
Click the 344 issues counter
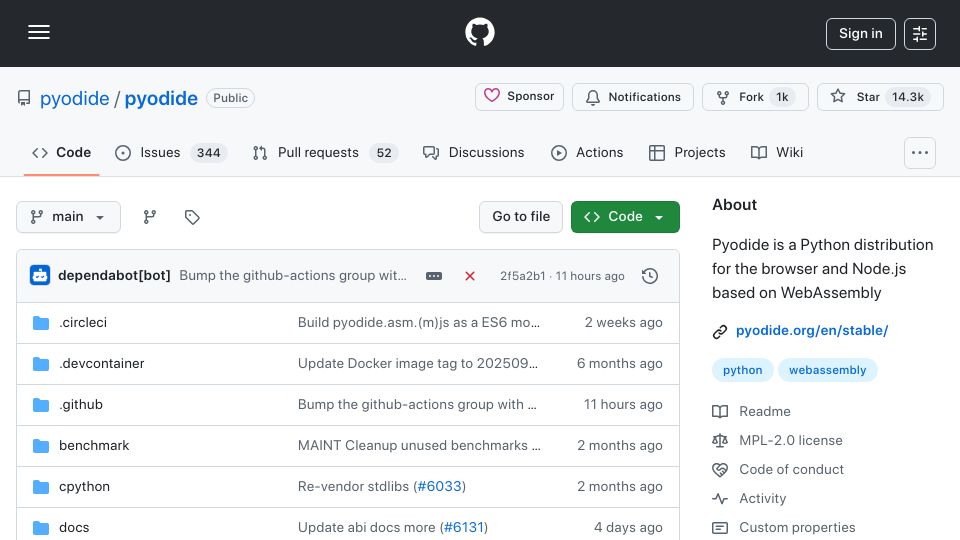coord(208,153)
